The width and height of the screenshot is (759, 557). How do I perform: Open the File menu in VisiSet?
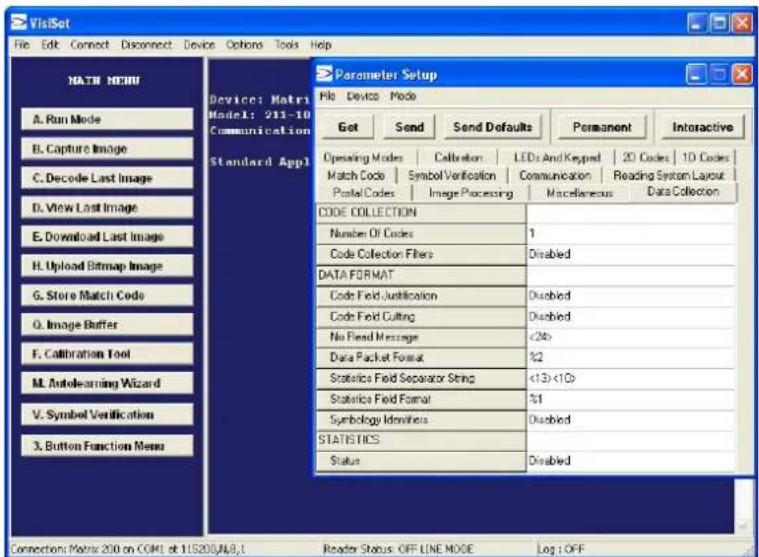[x=22, y=45]
